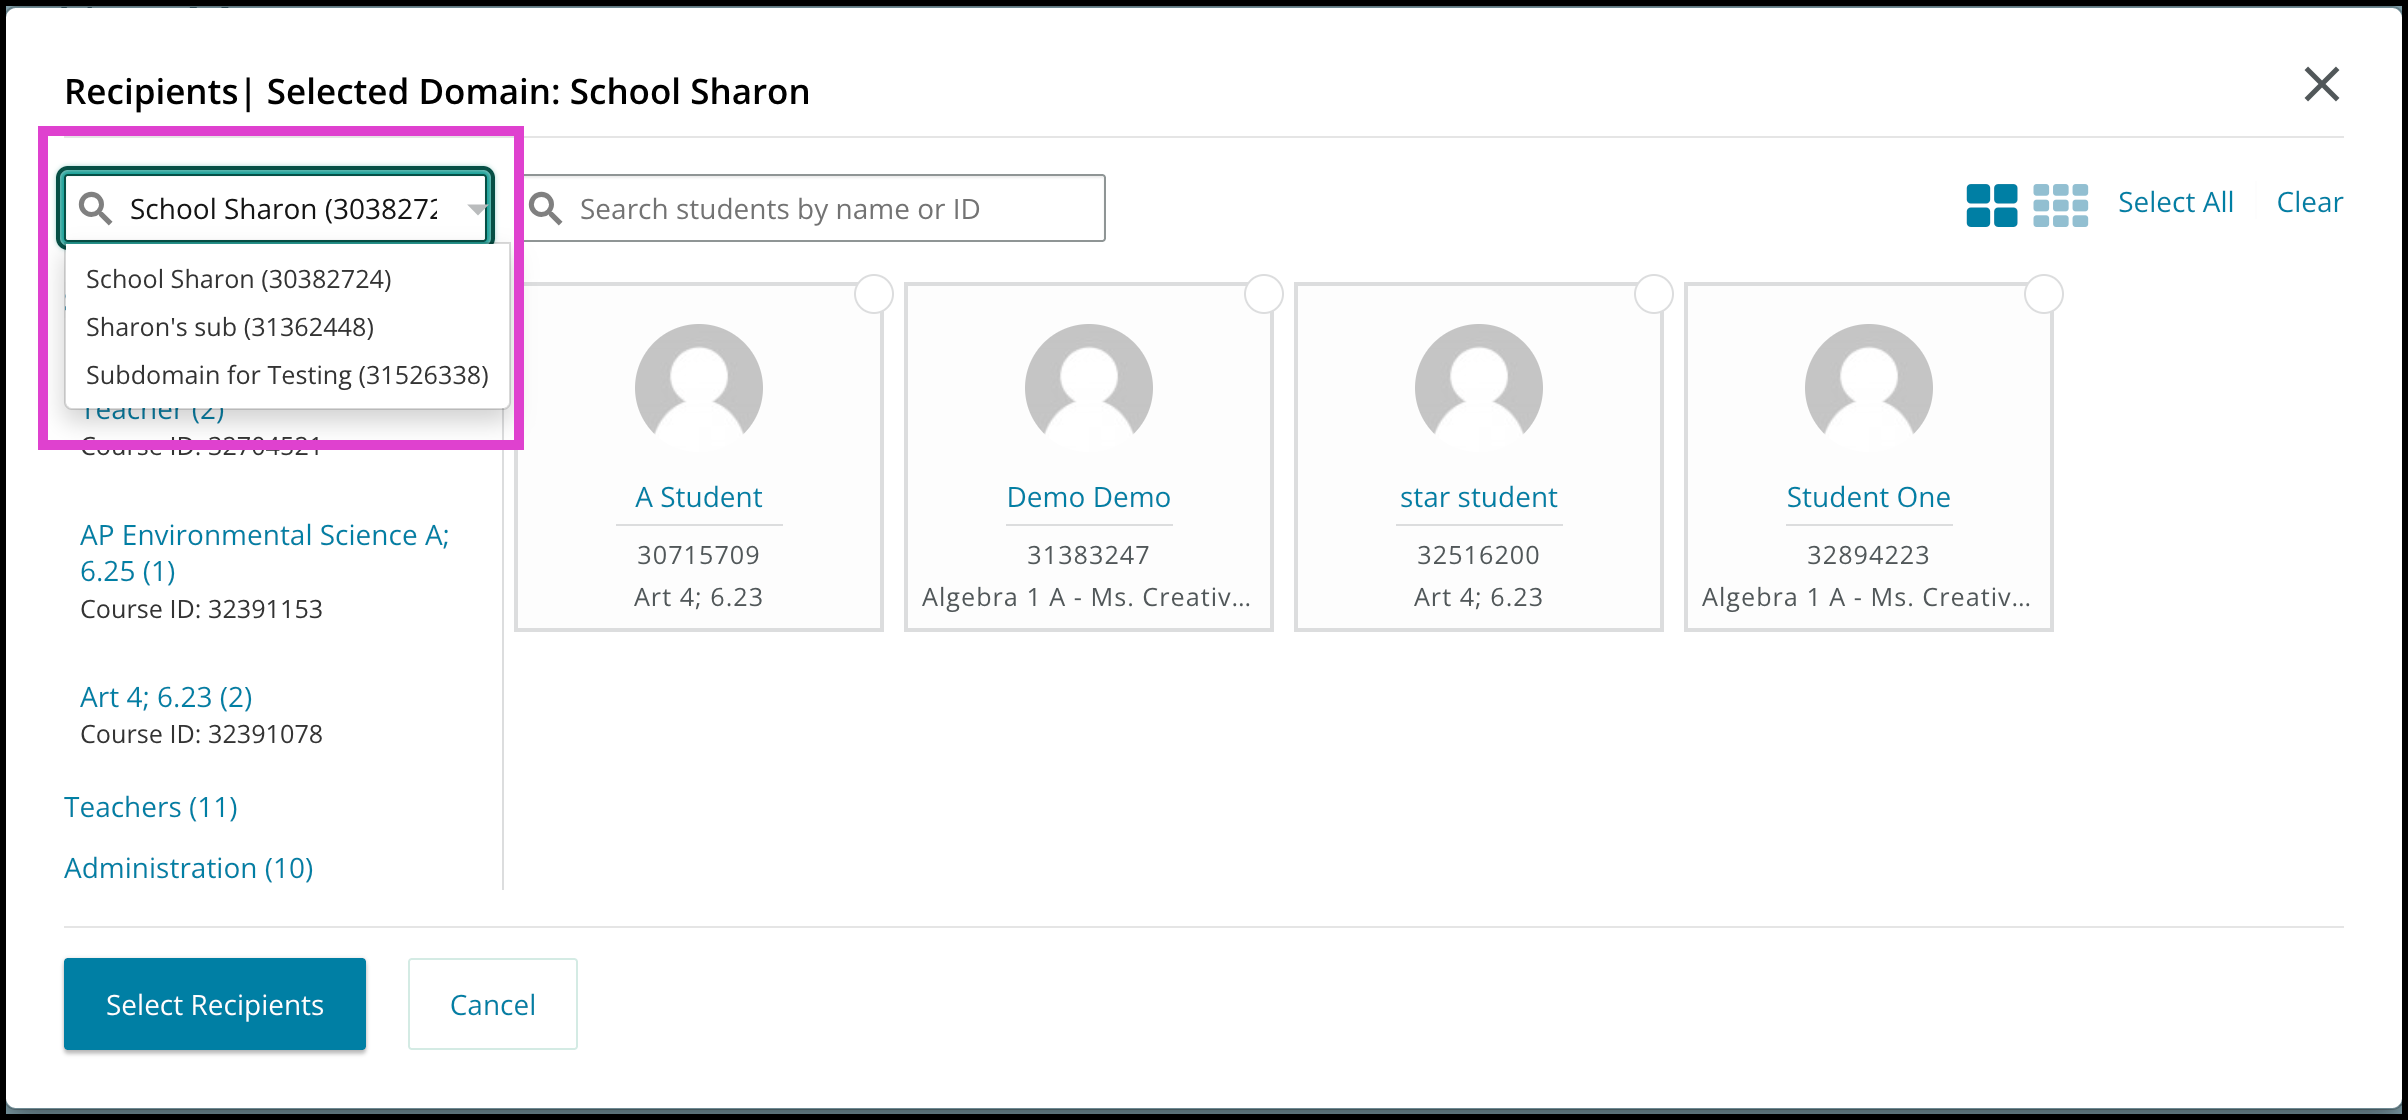Switch to small grid view icon
The height and width of the screenshot is (1120, 2408).
click(x=2060, y=206)
